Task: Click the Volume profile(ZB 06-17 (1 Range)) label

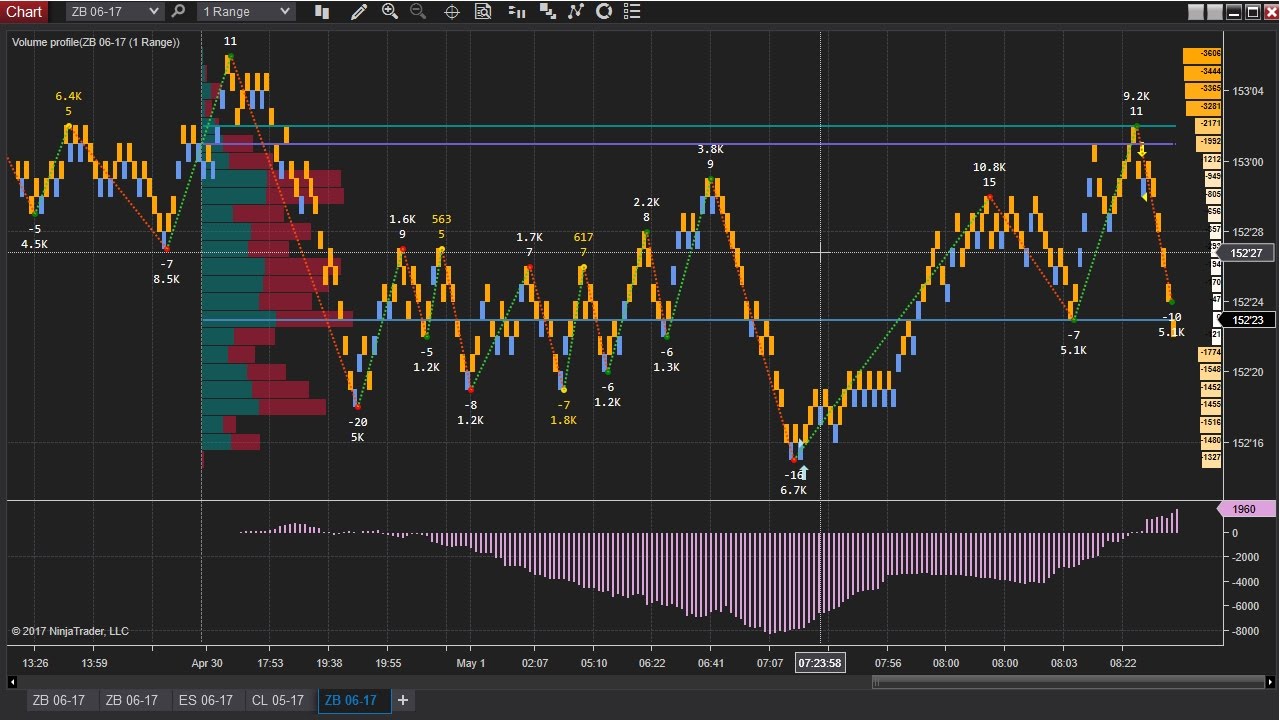Action: tap(96, 42)
